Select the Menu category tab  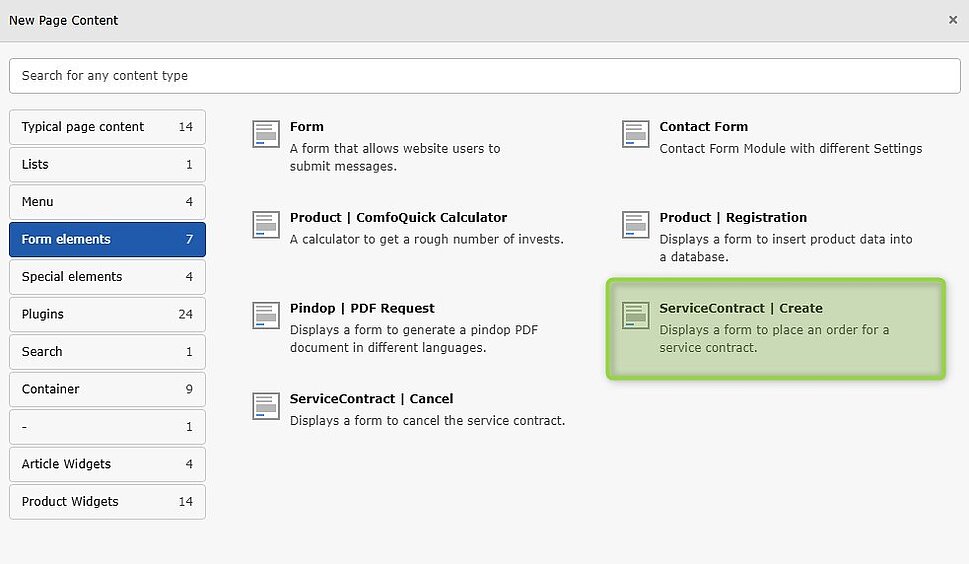coord(107,202)
